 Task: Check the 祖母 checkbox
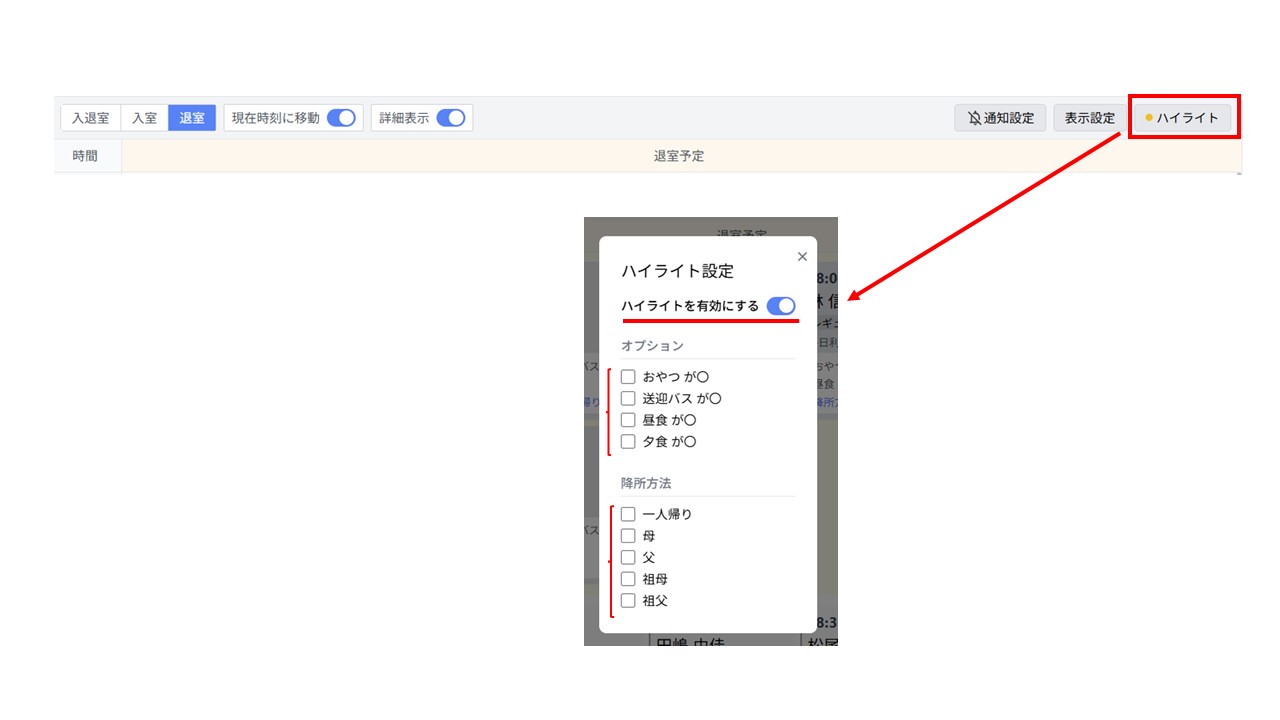click(628, 579)
